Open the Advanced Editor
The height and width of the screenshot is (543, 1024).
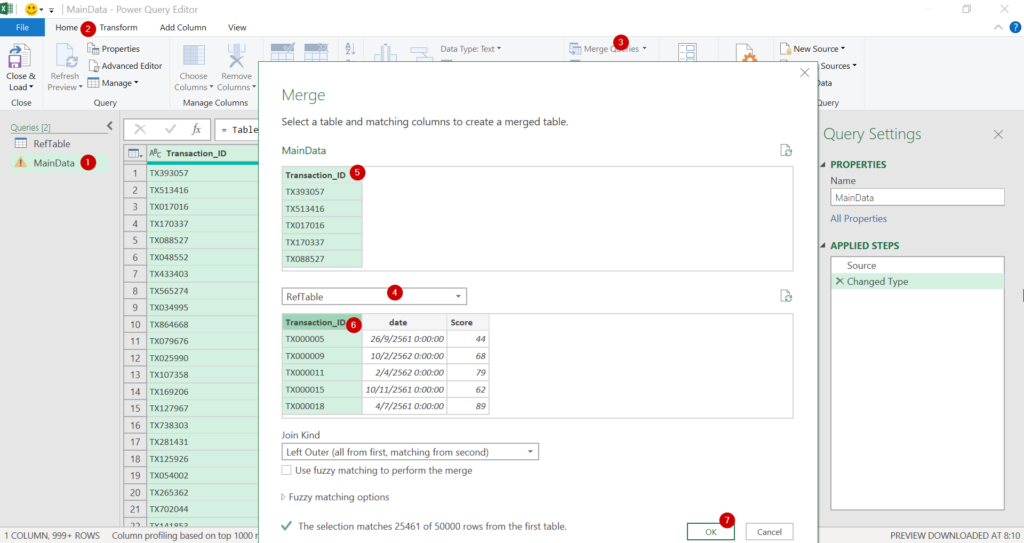125,66
